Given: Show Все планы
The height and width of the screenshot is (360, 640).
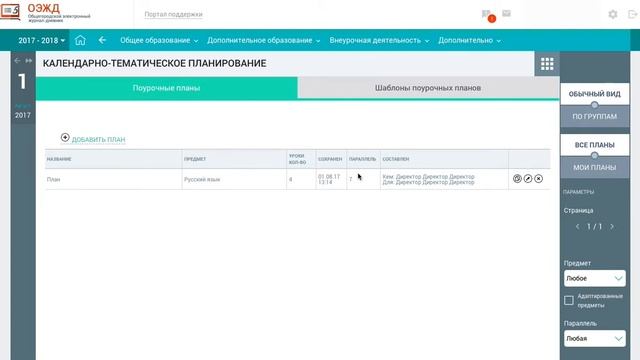Looking at the screenshot, I should (x=594, y=145).
